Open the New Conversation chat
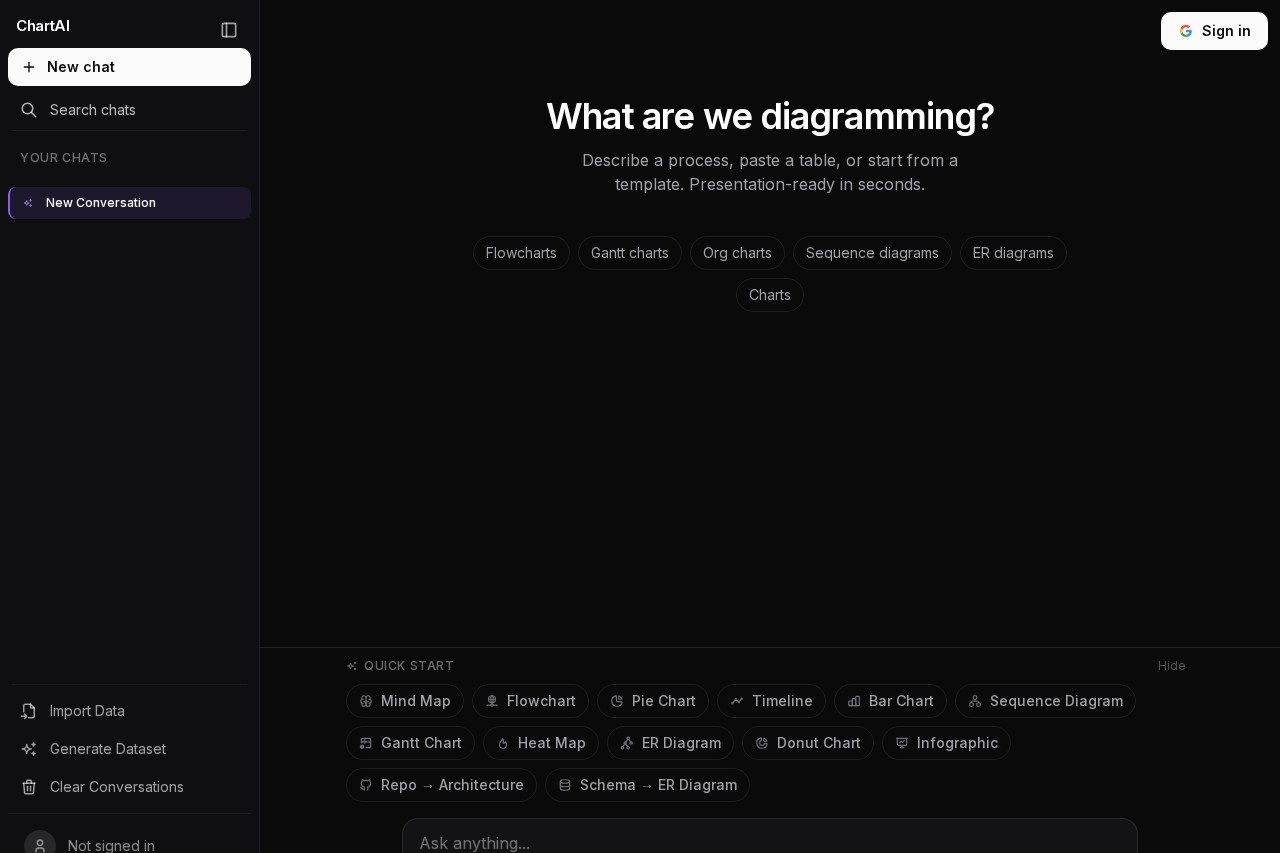 coord(130,203)
